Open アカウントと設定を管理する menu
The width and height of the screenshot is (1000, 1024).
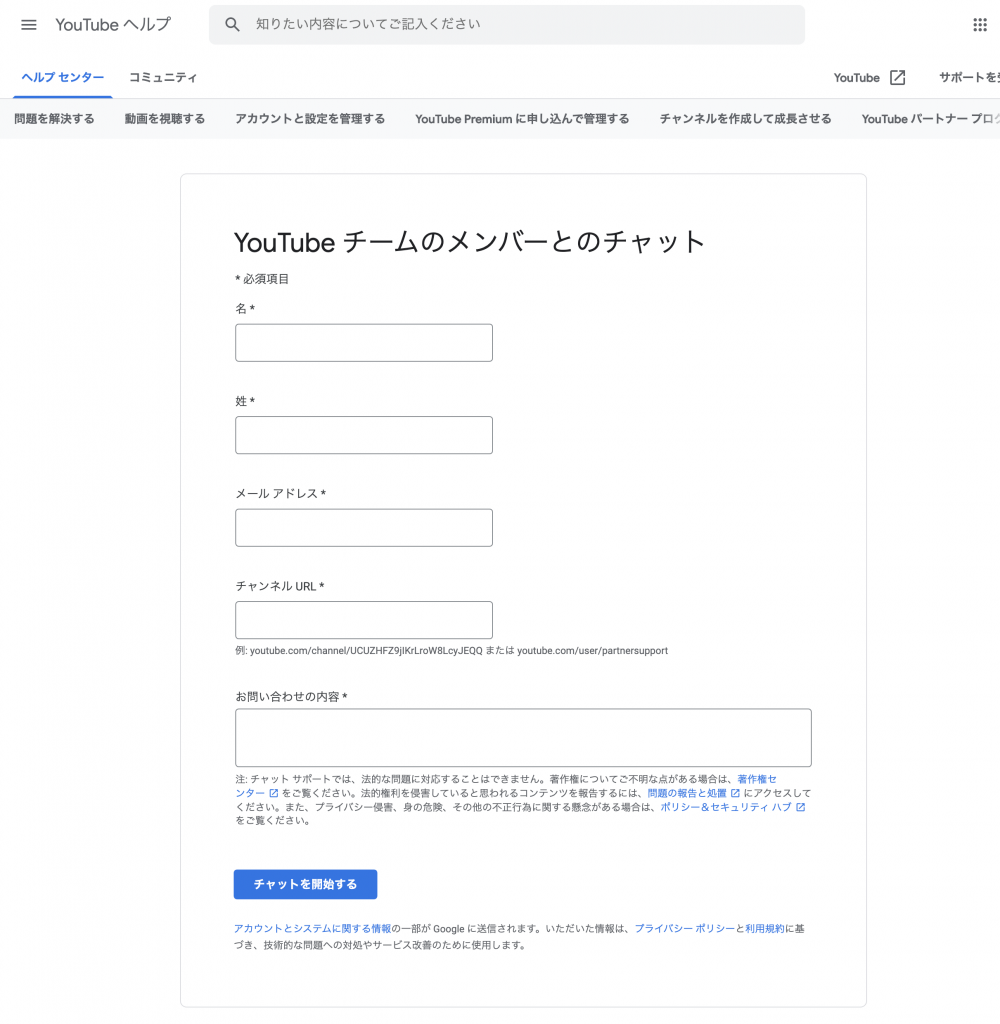coord(310,119)
